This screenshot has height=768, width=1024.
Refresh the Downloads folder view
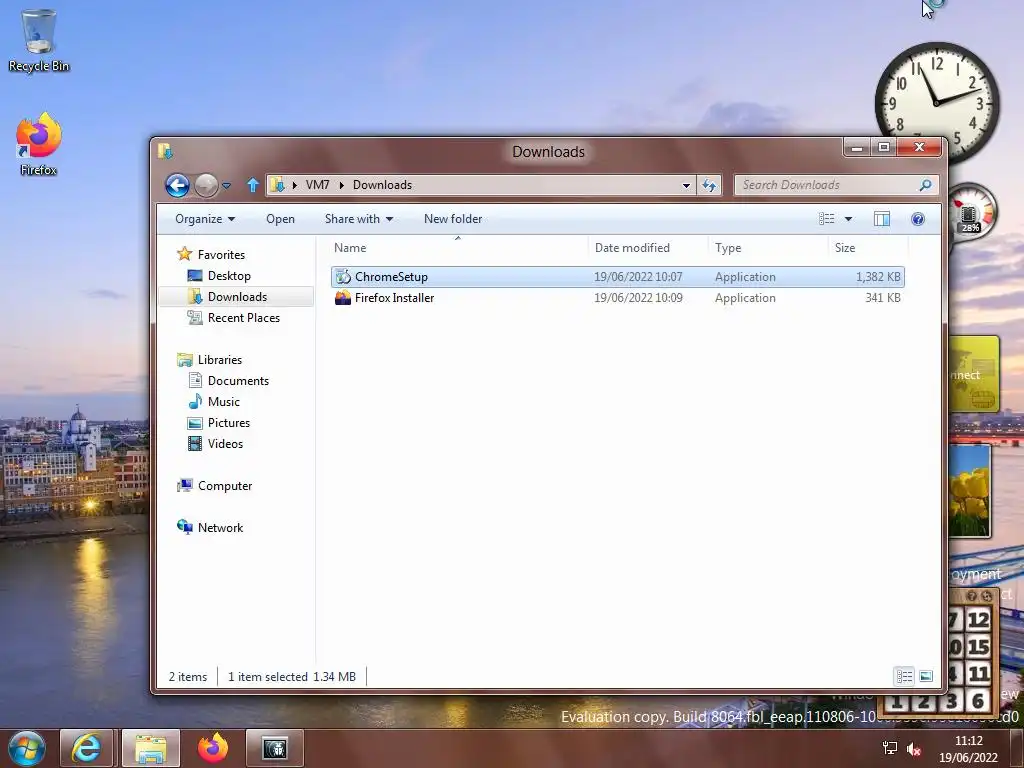[x=709, y=185]
